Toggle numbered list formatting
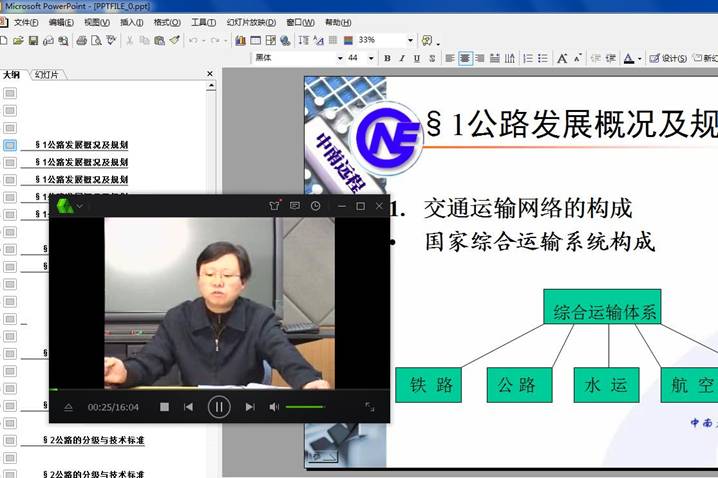Image resolution: width=718 pixels, height=478 pixels. 528,58
